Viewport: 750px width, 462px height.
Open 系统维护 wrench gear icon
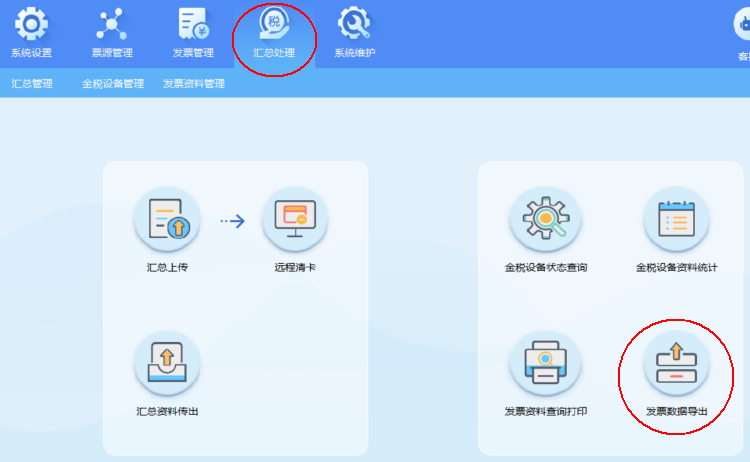(354, 23)
